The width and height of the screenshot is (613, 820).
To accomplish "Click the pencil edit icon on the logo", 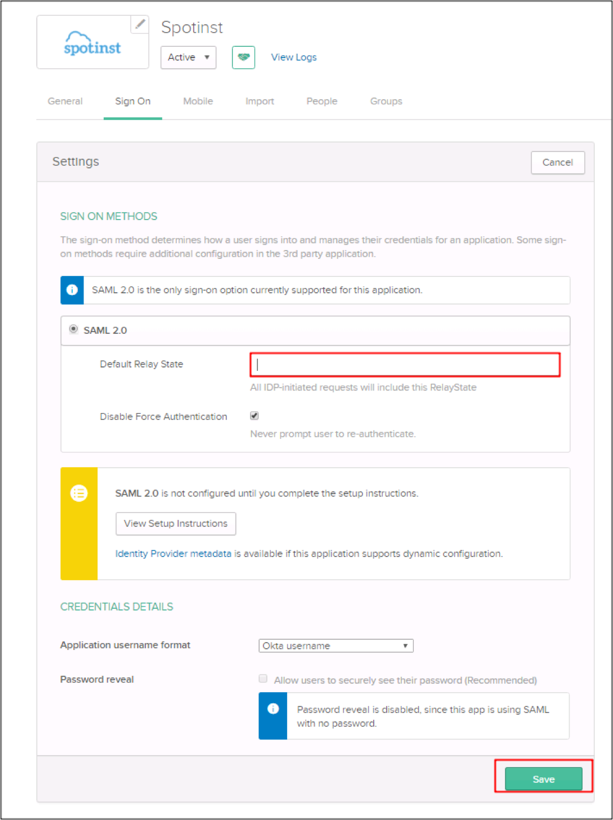I will tap(140, 24).
